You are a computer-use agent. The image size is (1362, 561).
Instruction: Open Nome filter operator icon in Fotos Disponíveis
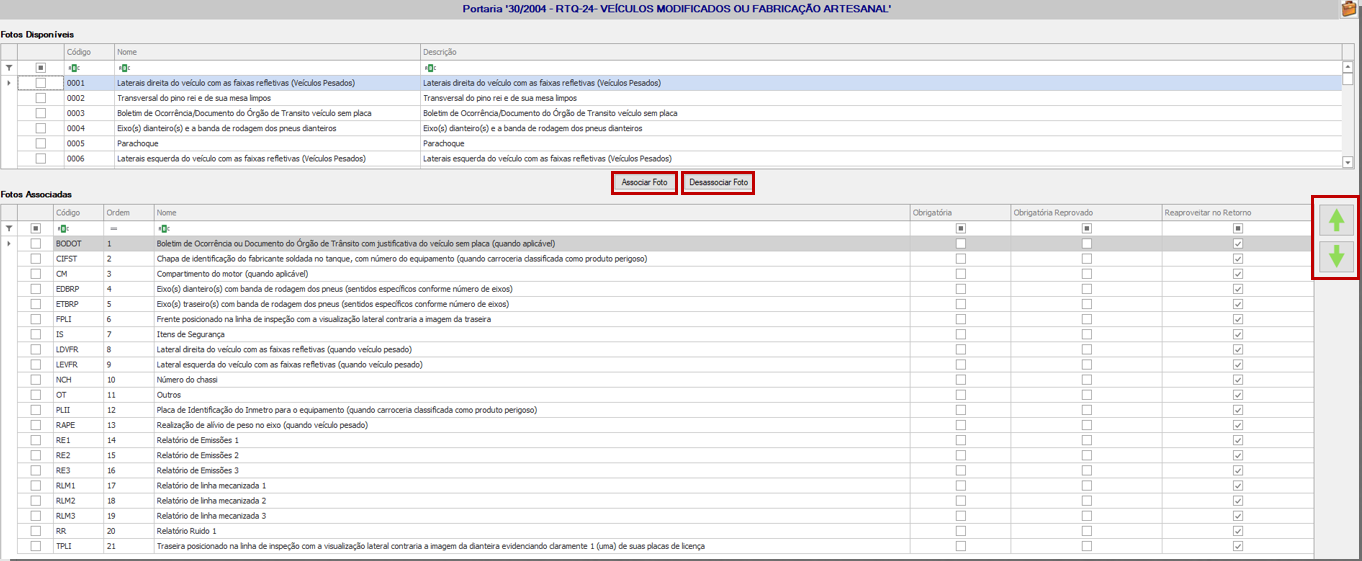pyautogui.click(x=123, y=68)
